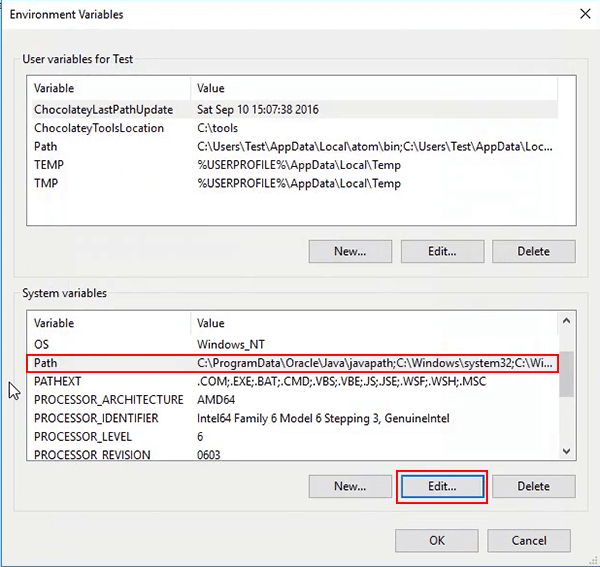Screen dimensions: 600x567
Task: Click New button under User variables
Action: (350, 251)
